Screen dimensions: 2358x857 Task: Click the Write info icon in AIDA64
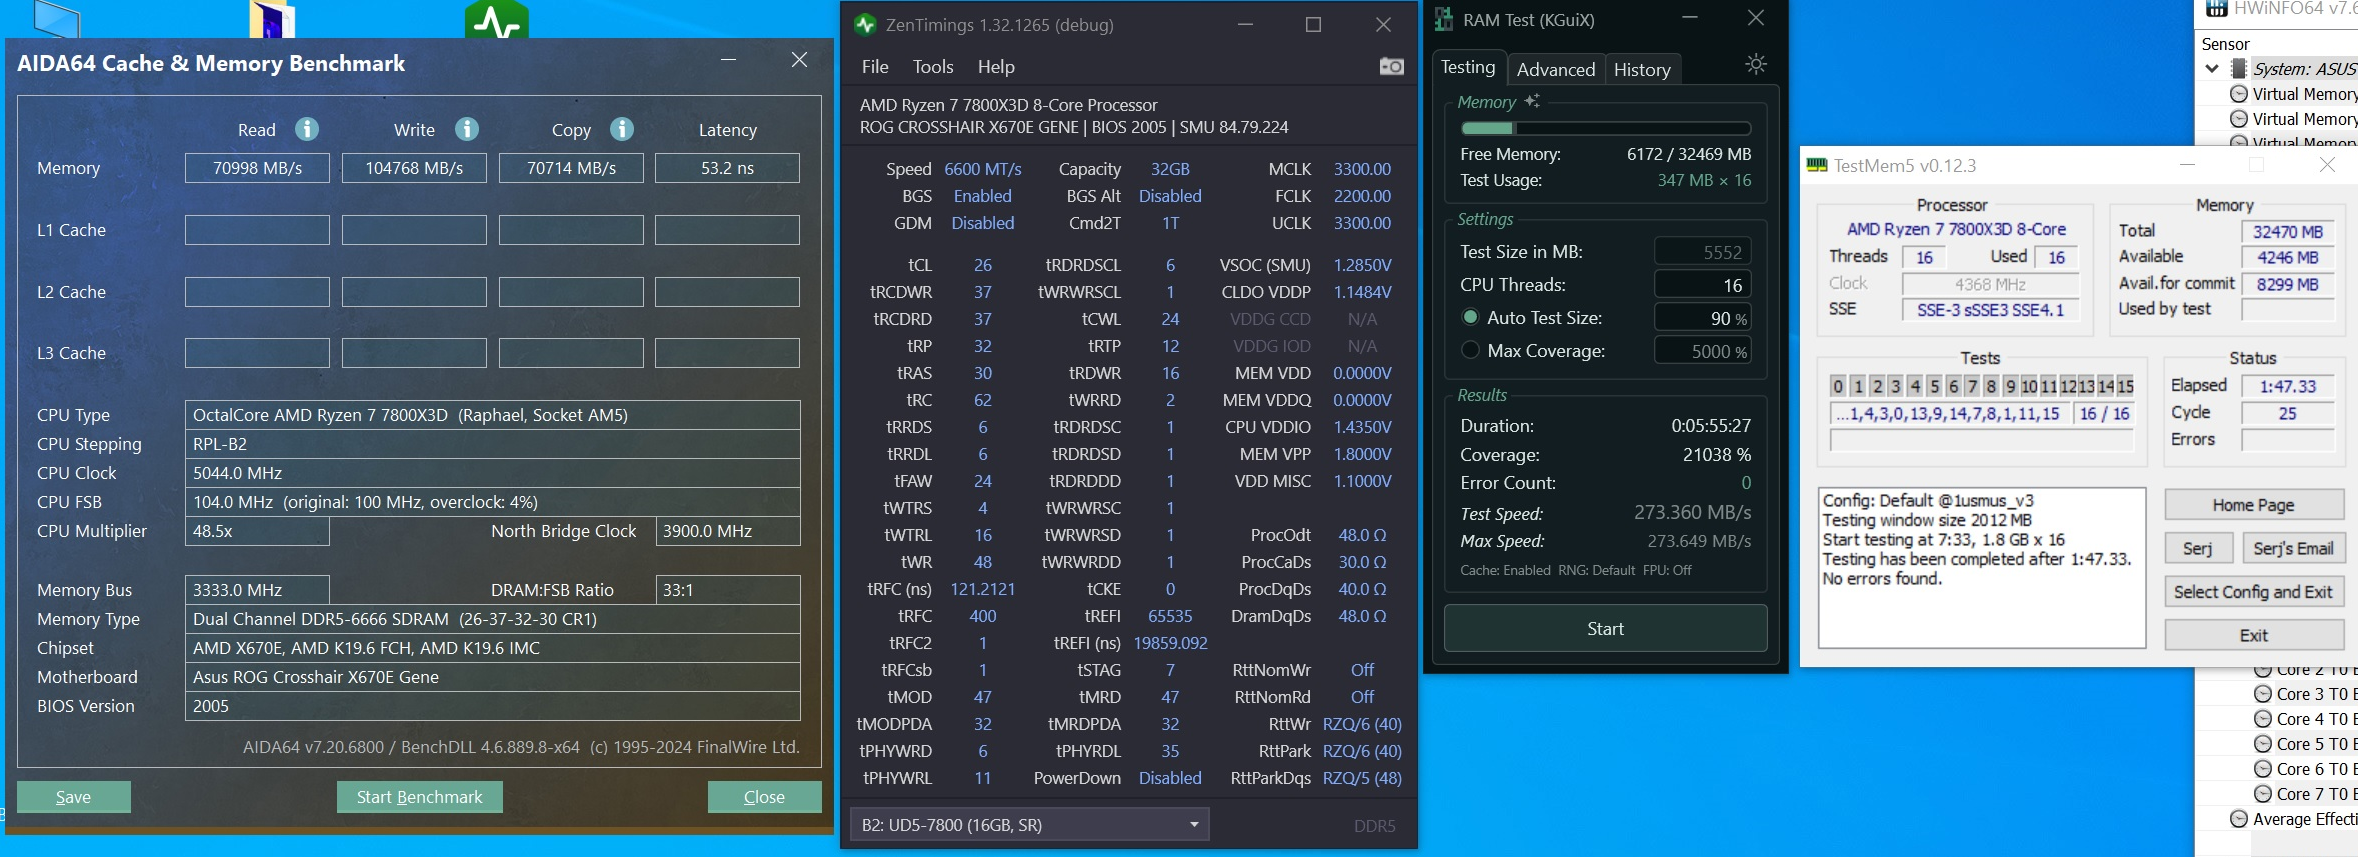point(467,129)
